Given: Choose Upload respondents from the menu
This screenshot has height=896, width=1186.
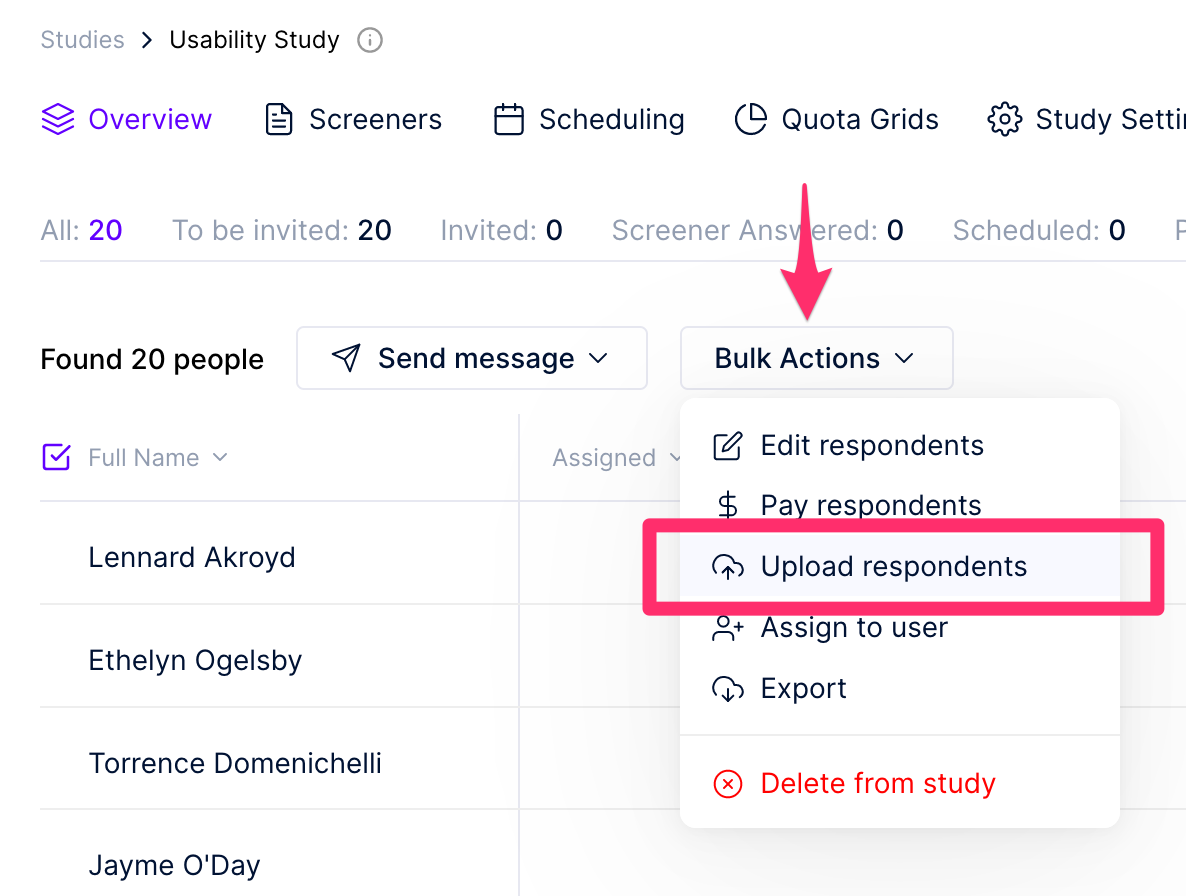Looking at the screenshot, I should (893, 567).
